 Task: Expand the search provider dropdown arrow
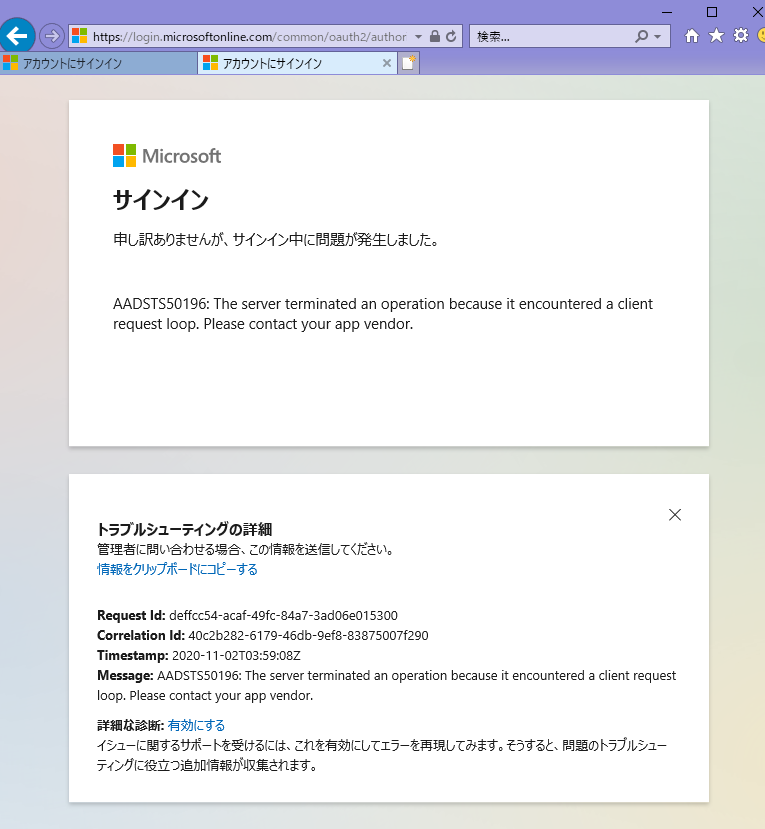(x=658, y=36)
